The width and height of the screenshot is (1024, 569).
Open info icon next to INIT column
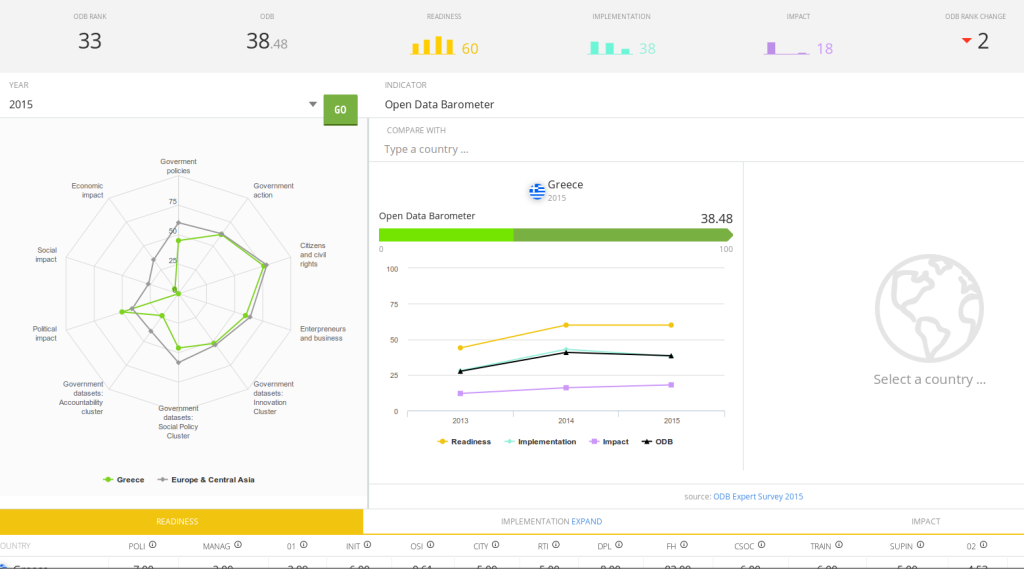(x=367, y=545)
